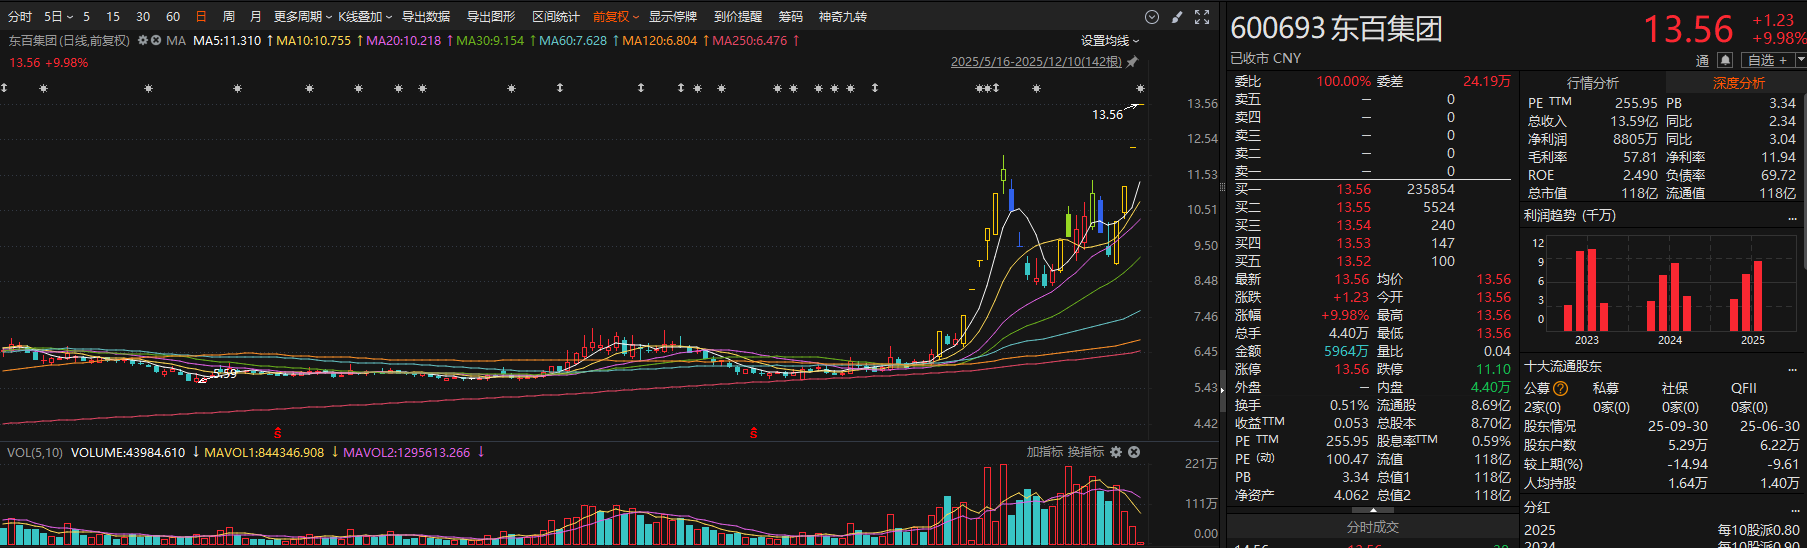This screenshot has width=1807, height=548.
Task: Select the 周 weekly period tab
Action: (229, 17)
